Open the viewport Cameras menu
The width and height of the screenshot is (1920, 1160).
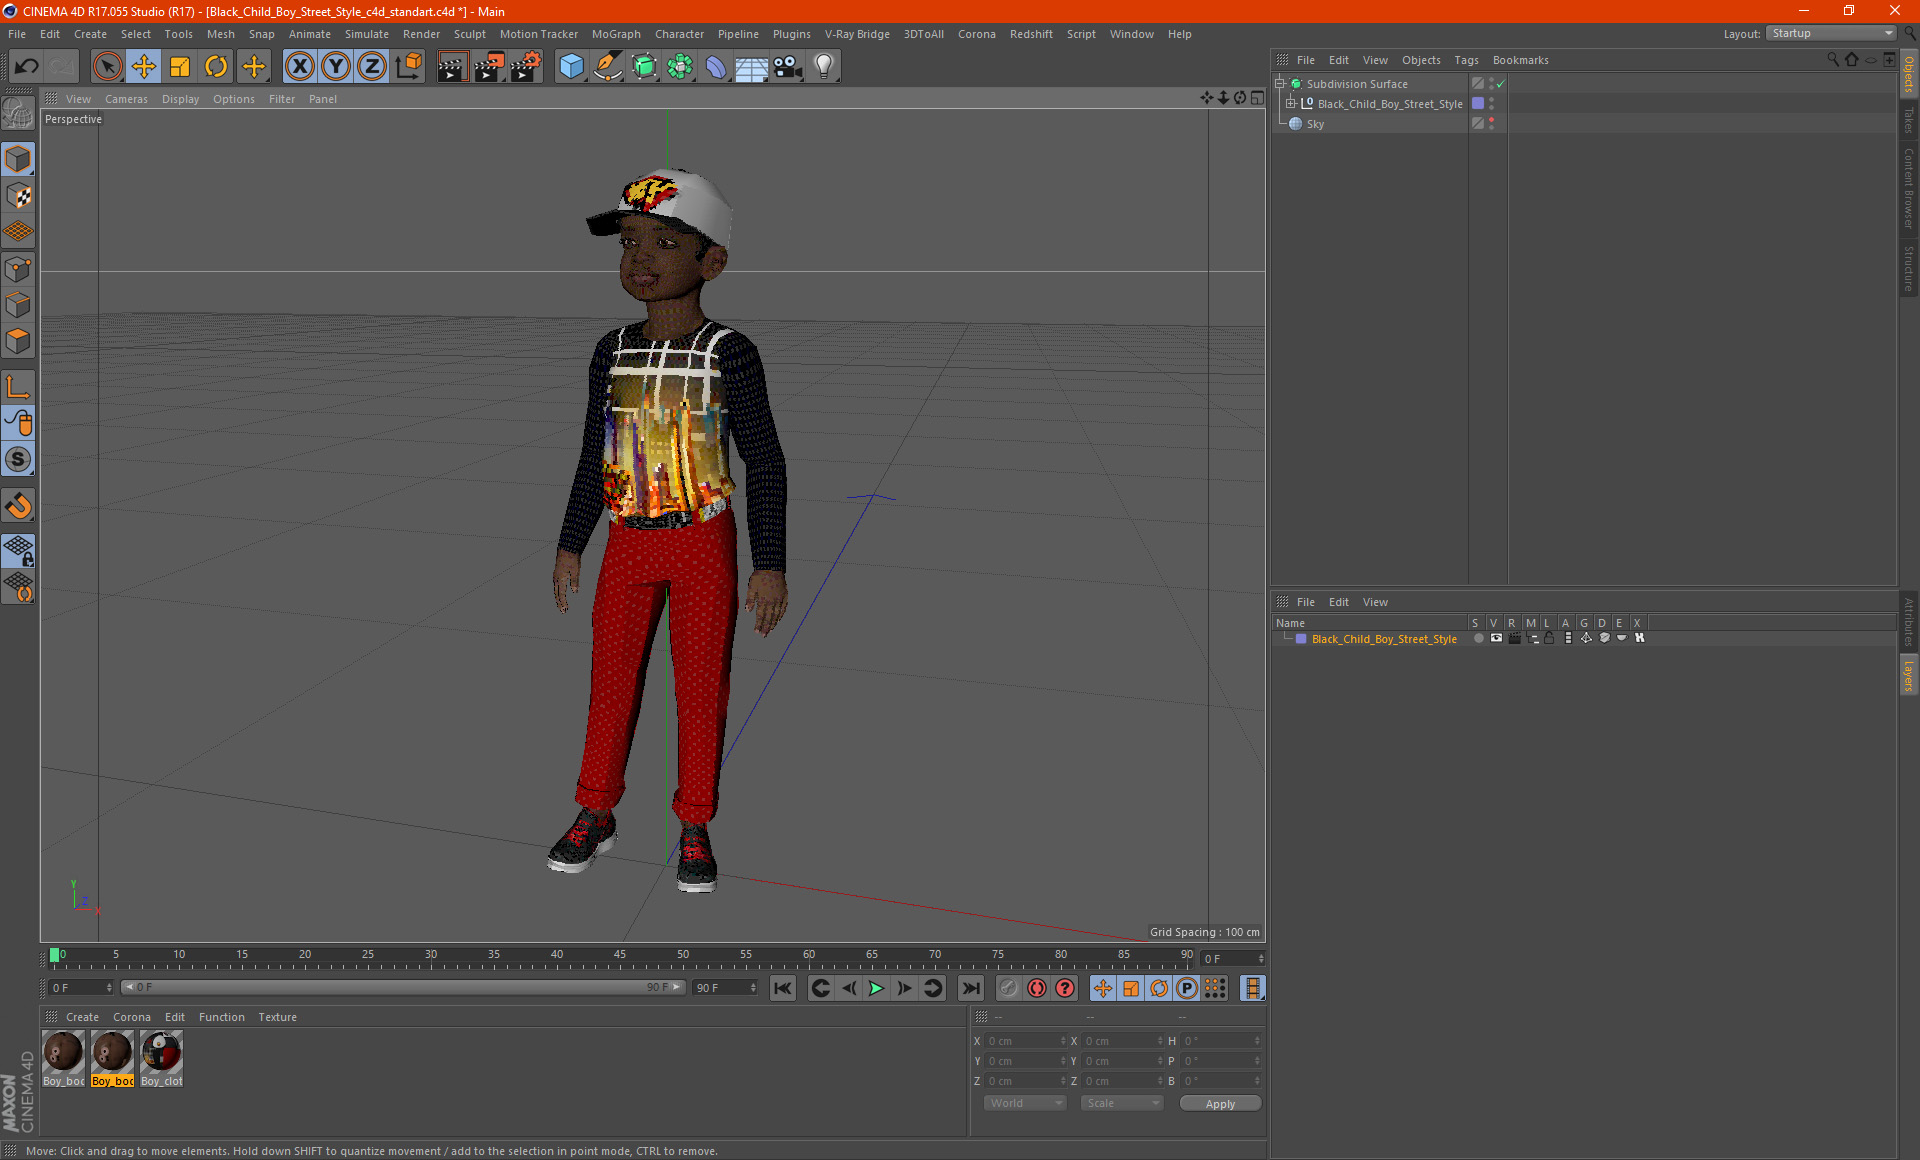126,99
